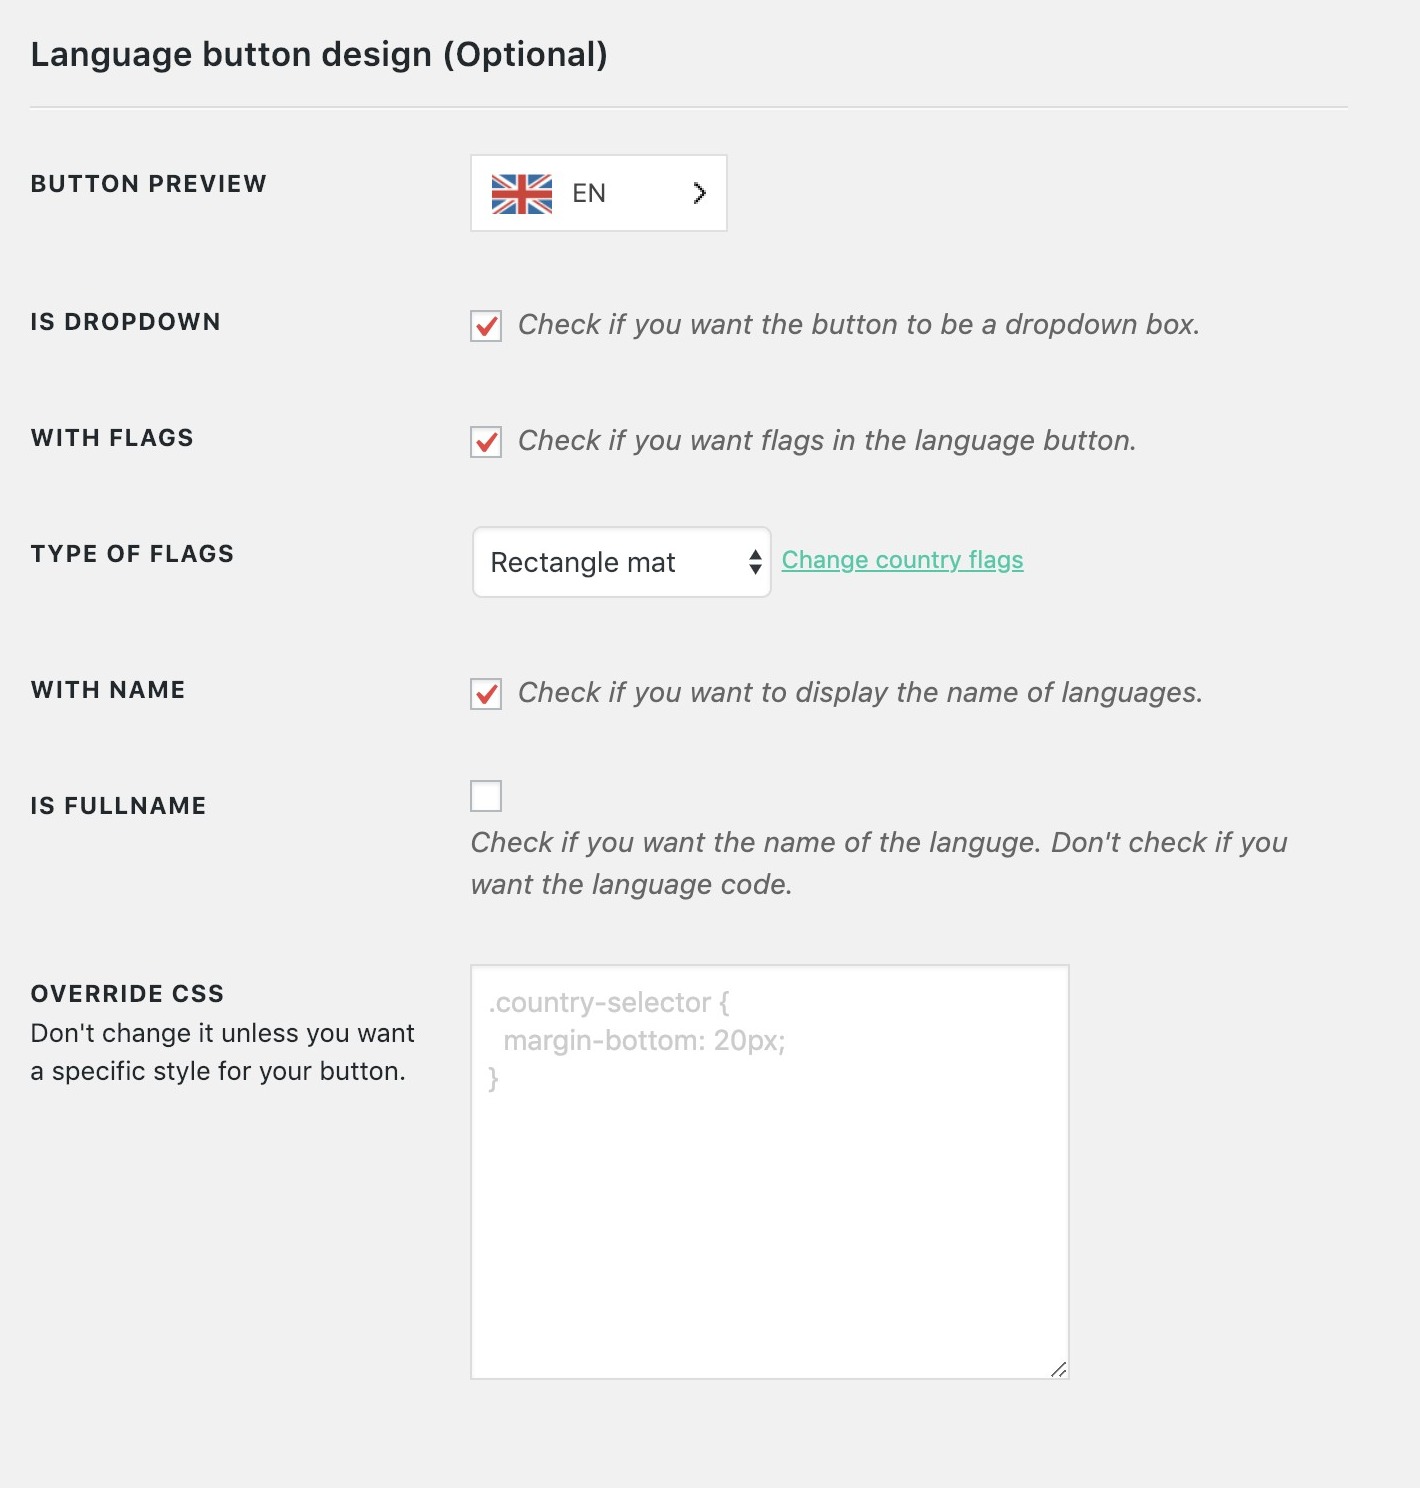Click the EN language code in preview

click(589, 193)
